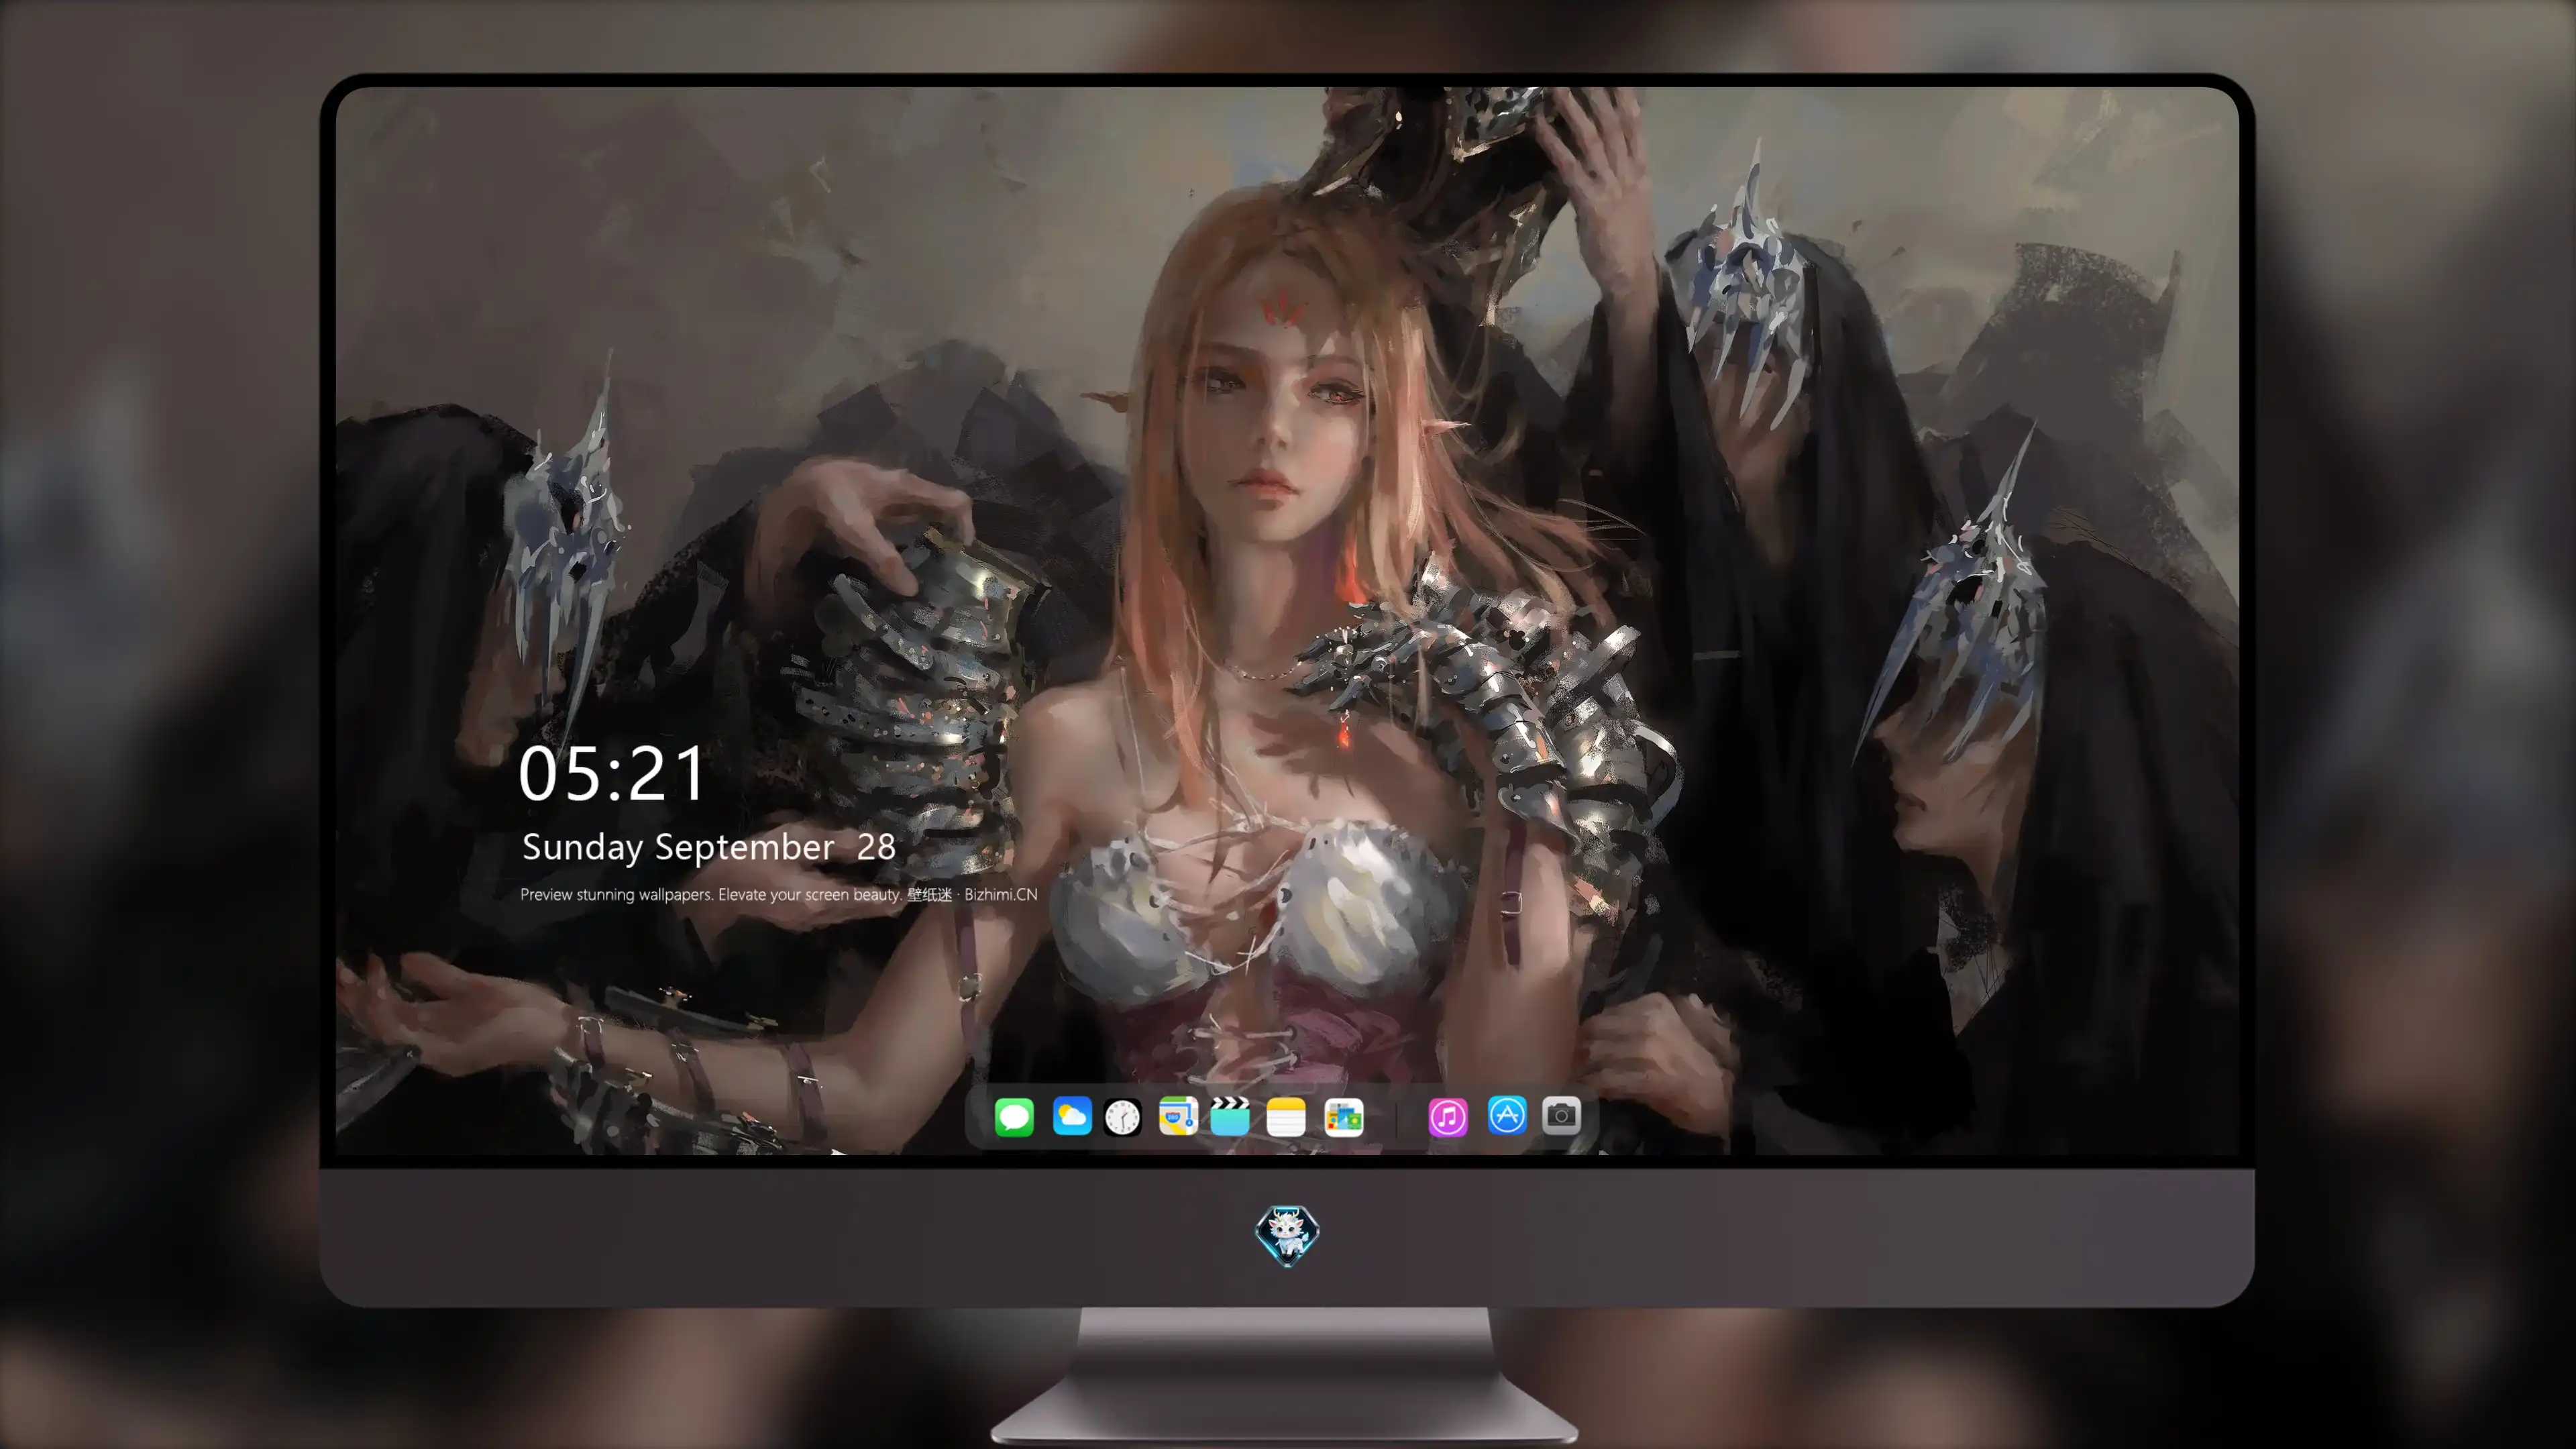Open the Camera app in dock

coord(1561,1115)
